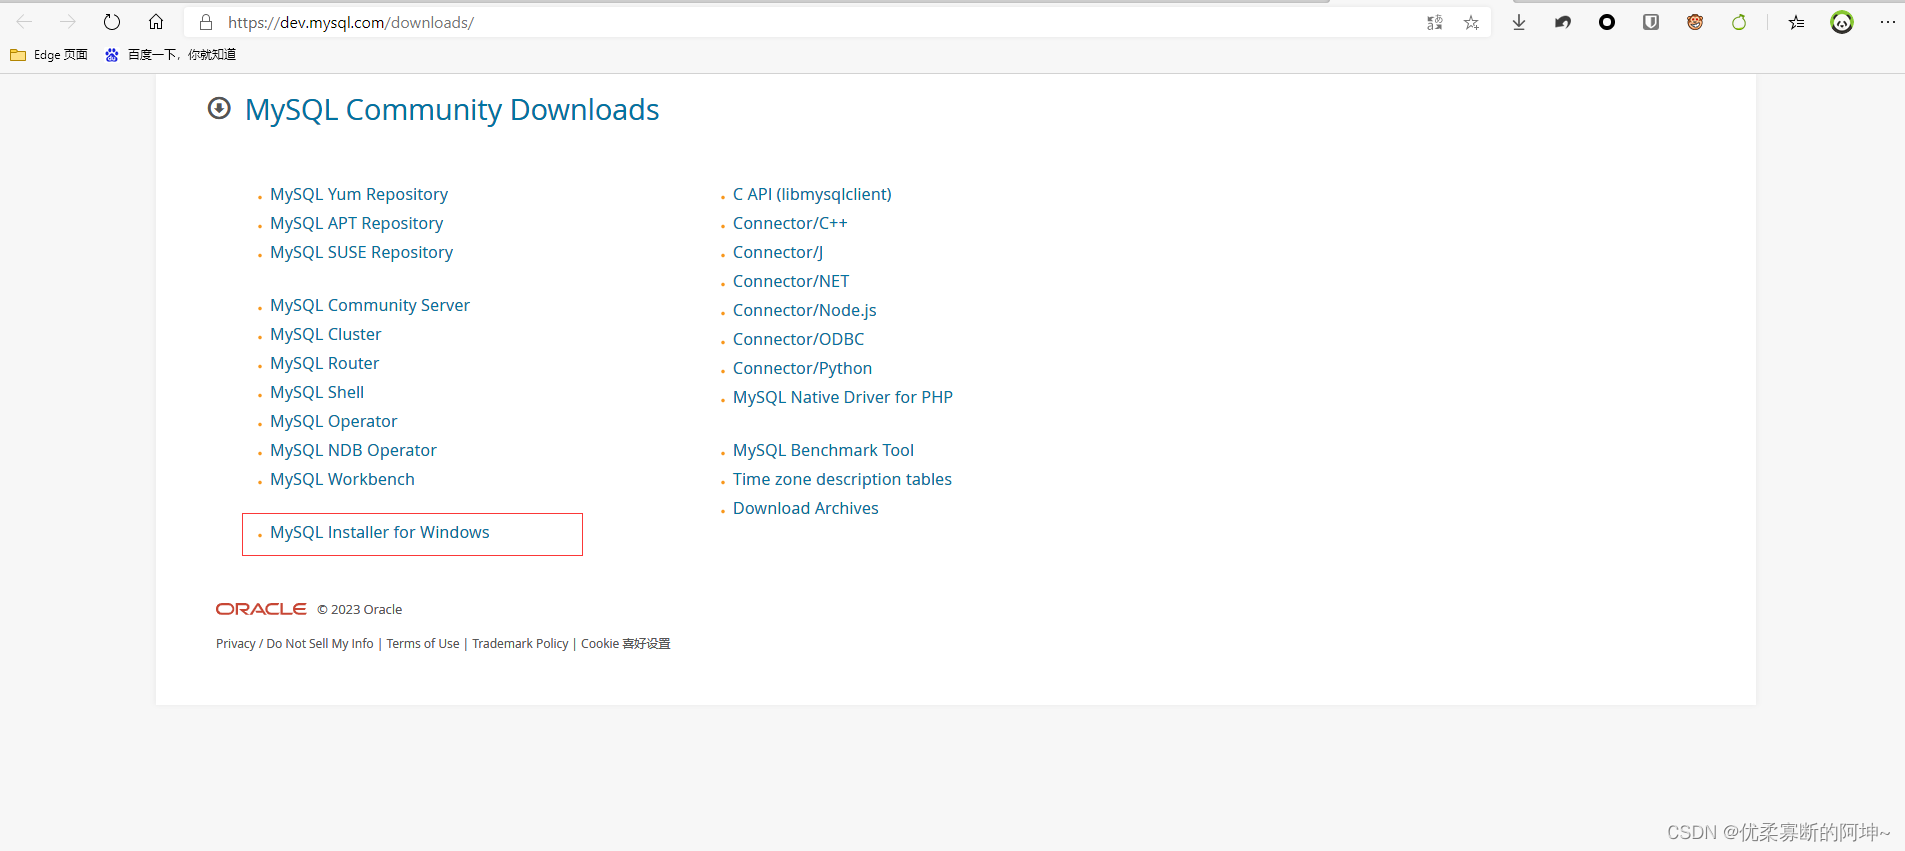View site info via the lock icon
The height and width of the screenshot is (851, 1905).
coord(206,22)
